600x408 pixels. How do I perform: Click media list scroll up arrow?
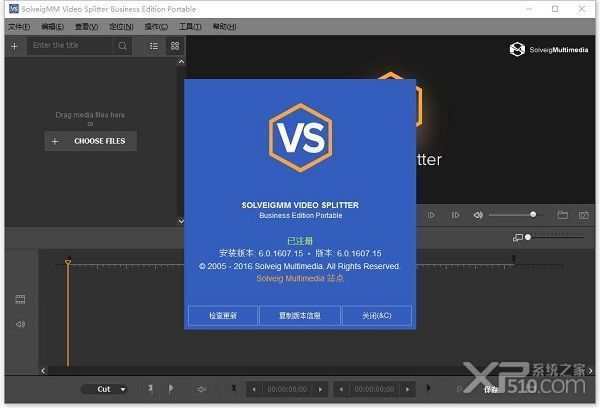(181, 62)
